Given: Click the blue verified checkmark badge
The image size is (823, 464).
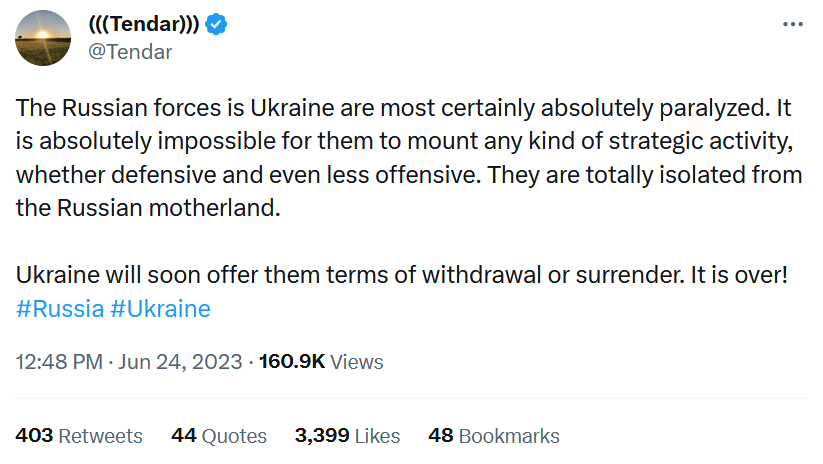Looking at the screenshot, I should click(218, 25).
